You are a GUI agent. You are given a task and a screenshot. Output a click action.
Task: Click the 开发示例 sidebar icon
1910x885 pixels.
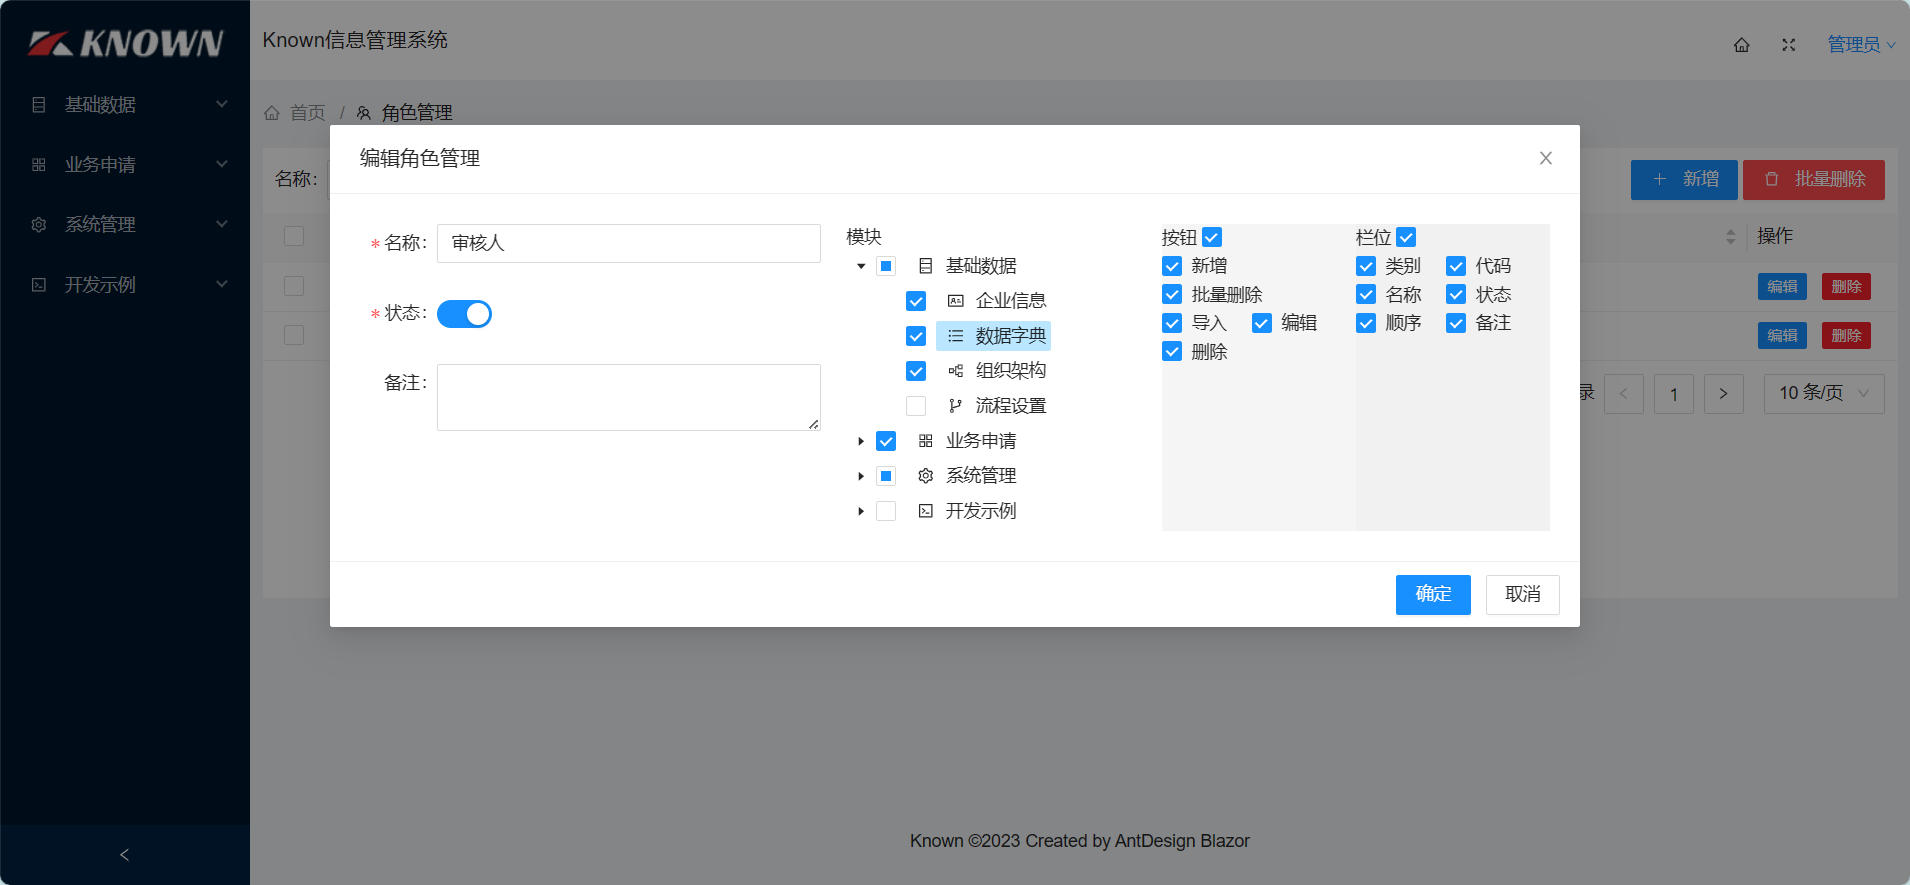tap(39, 285)
